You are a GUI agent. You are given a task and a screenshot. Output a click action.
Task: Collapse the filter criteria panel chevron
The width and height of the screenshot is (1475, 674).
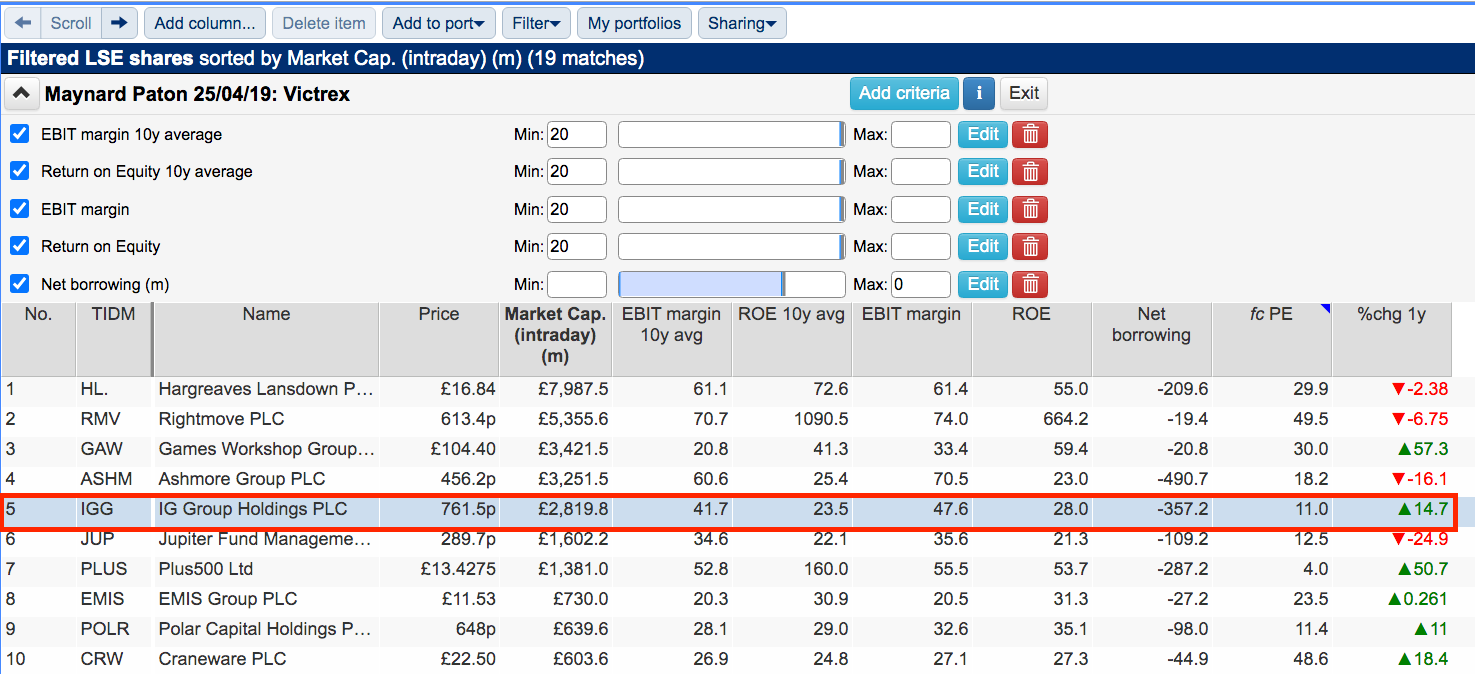21,95
